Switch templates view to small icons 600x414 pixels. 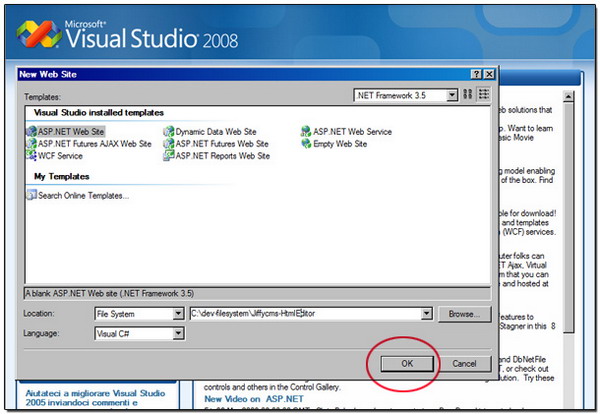(x=484, y=94)
